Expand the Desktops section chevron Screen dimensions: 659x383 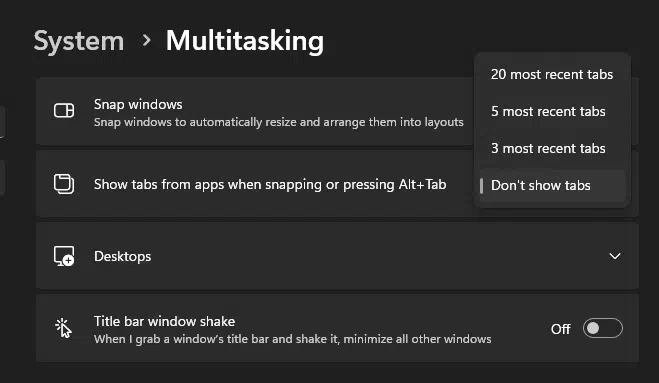615,256
